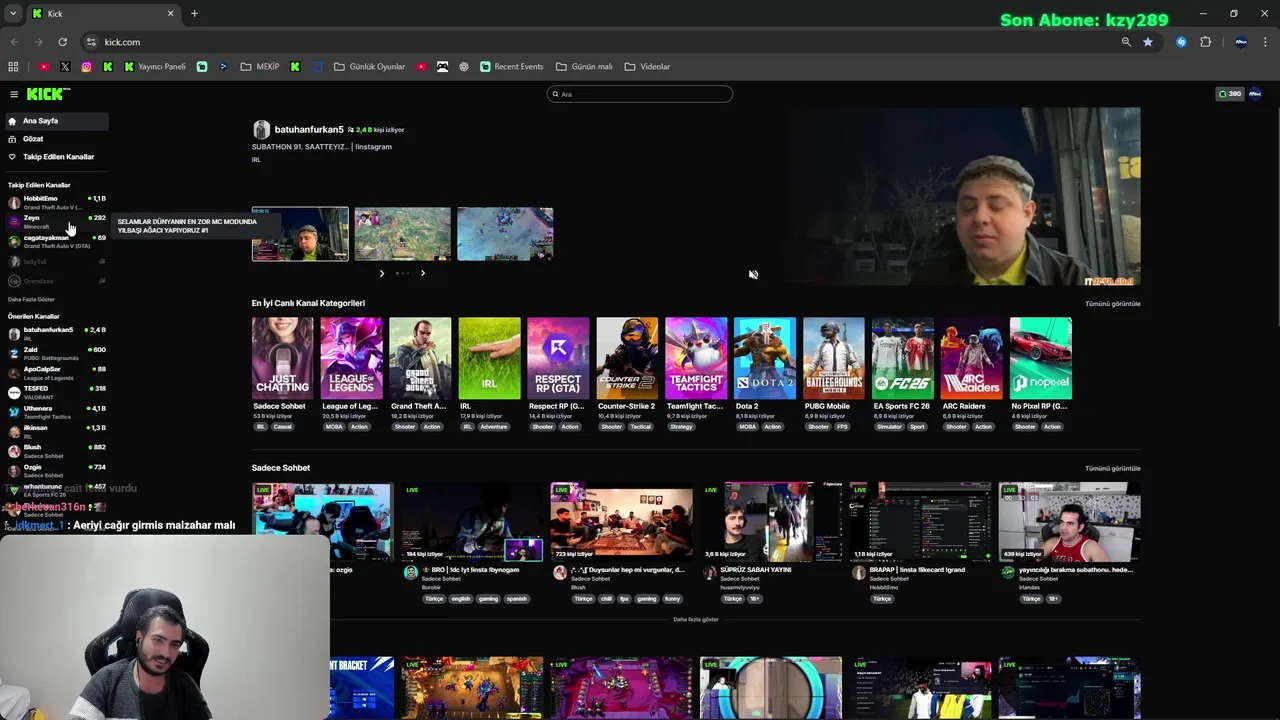Open the X (Twitter) bookmark

(x=65, y=67)
